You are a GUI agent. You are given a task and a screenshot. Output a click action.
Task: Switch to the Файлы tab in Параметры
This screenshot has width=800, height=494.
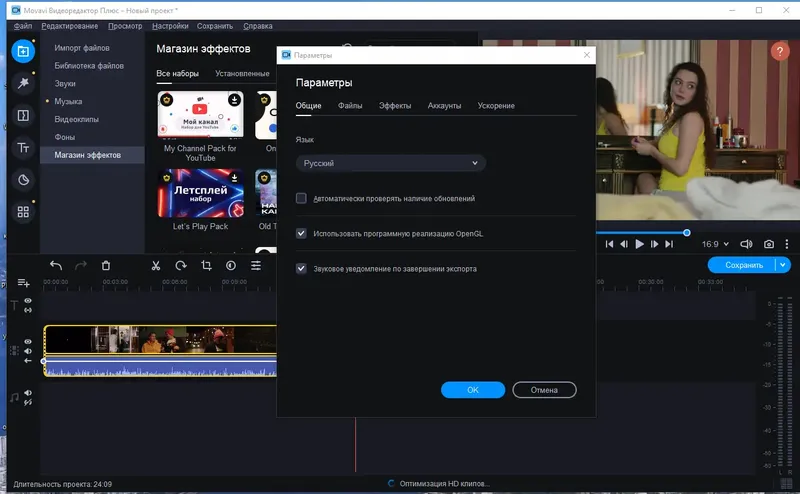coord(350,106)
